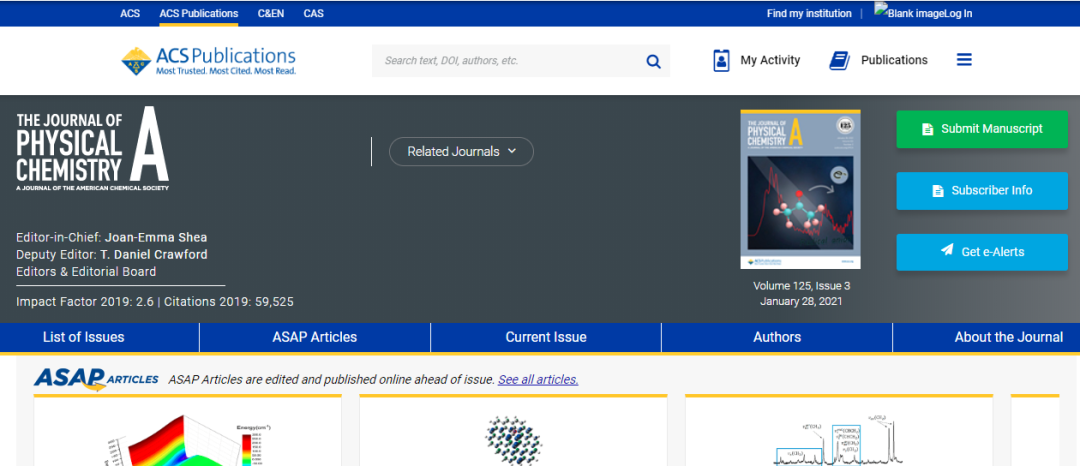Click the Journal of Physical Chemistry A logo
The height and width of the screenshot is (466, 1080).
(93, 148)
